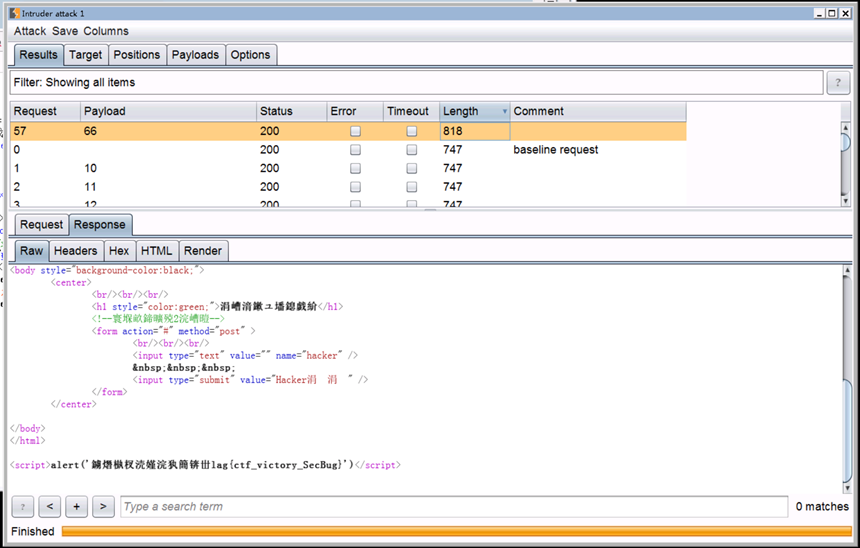Image resolution: width=860 pixels, height=548 pixels.
Task: Switch to the Positions tab
Action: (x=137, y=55)
